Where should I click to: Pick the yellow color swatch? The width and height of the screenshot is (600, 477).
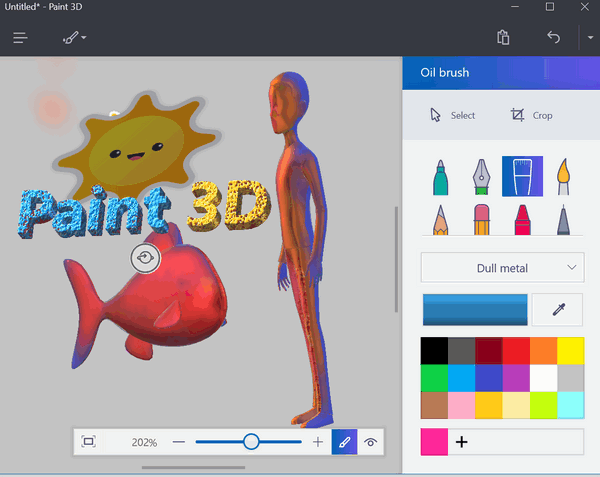click(x=571, y=351)
